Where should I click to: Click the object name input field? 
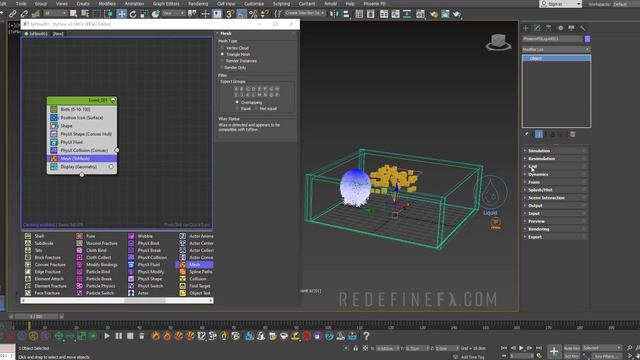click(553, 39)
